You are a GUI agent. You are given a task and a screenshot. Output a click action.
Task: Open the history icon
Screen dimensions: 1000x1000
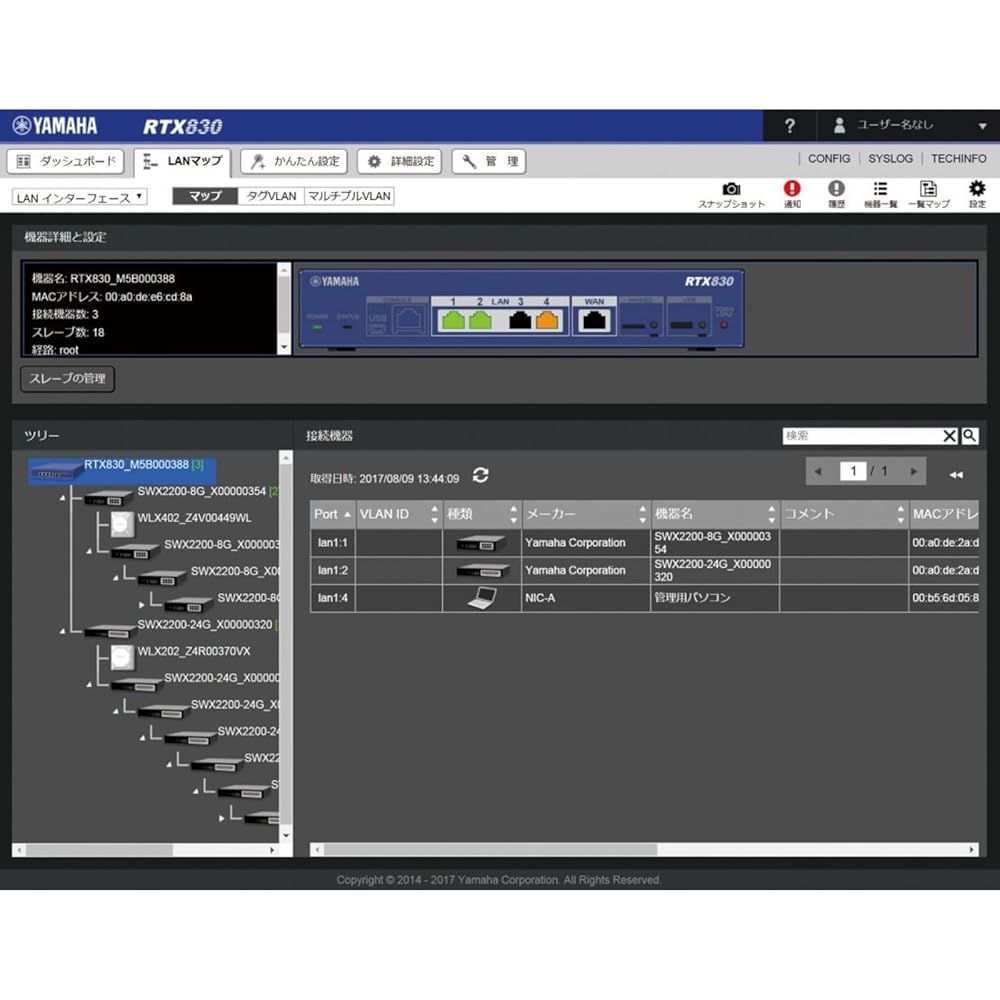(836, 189)
